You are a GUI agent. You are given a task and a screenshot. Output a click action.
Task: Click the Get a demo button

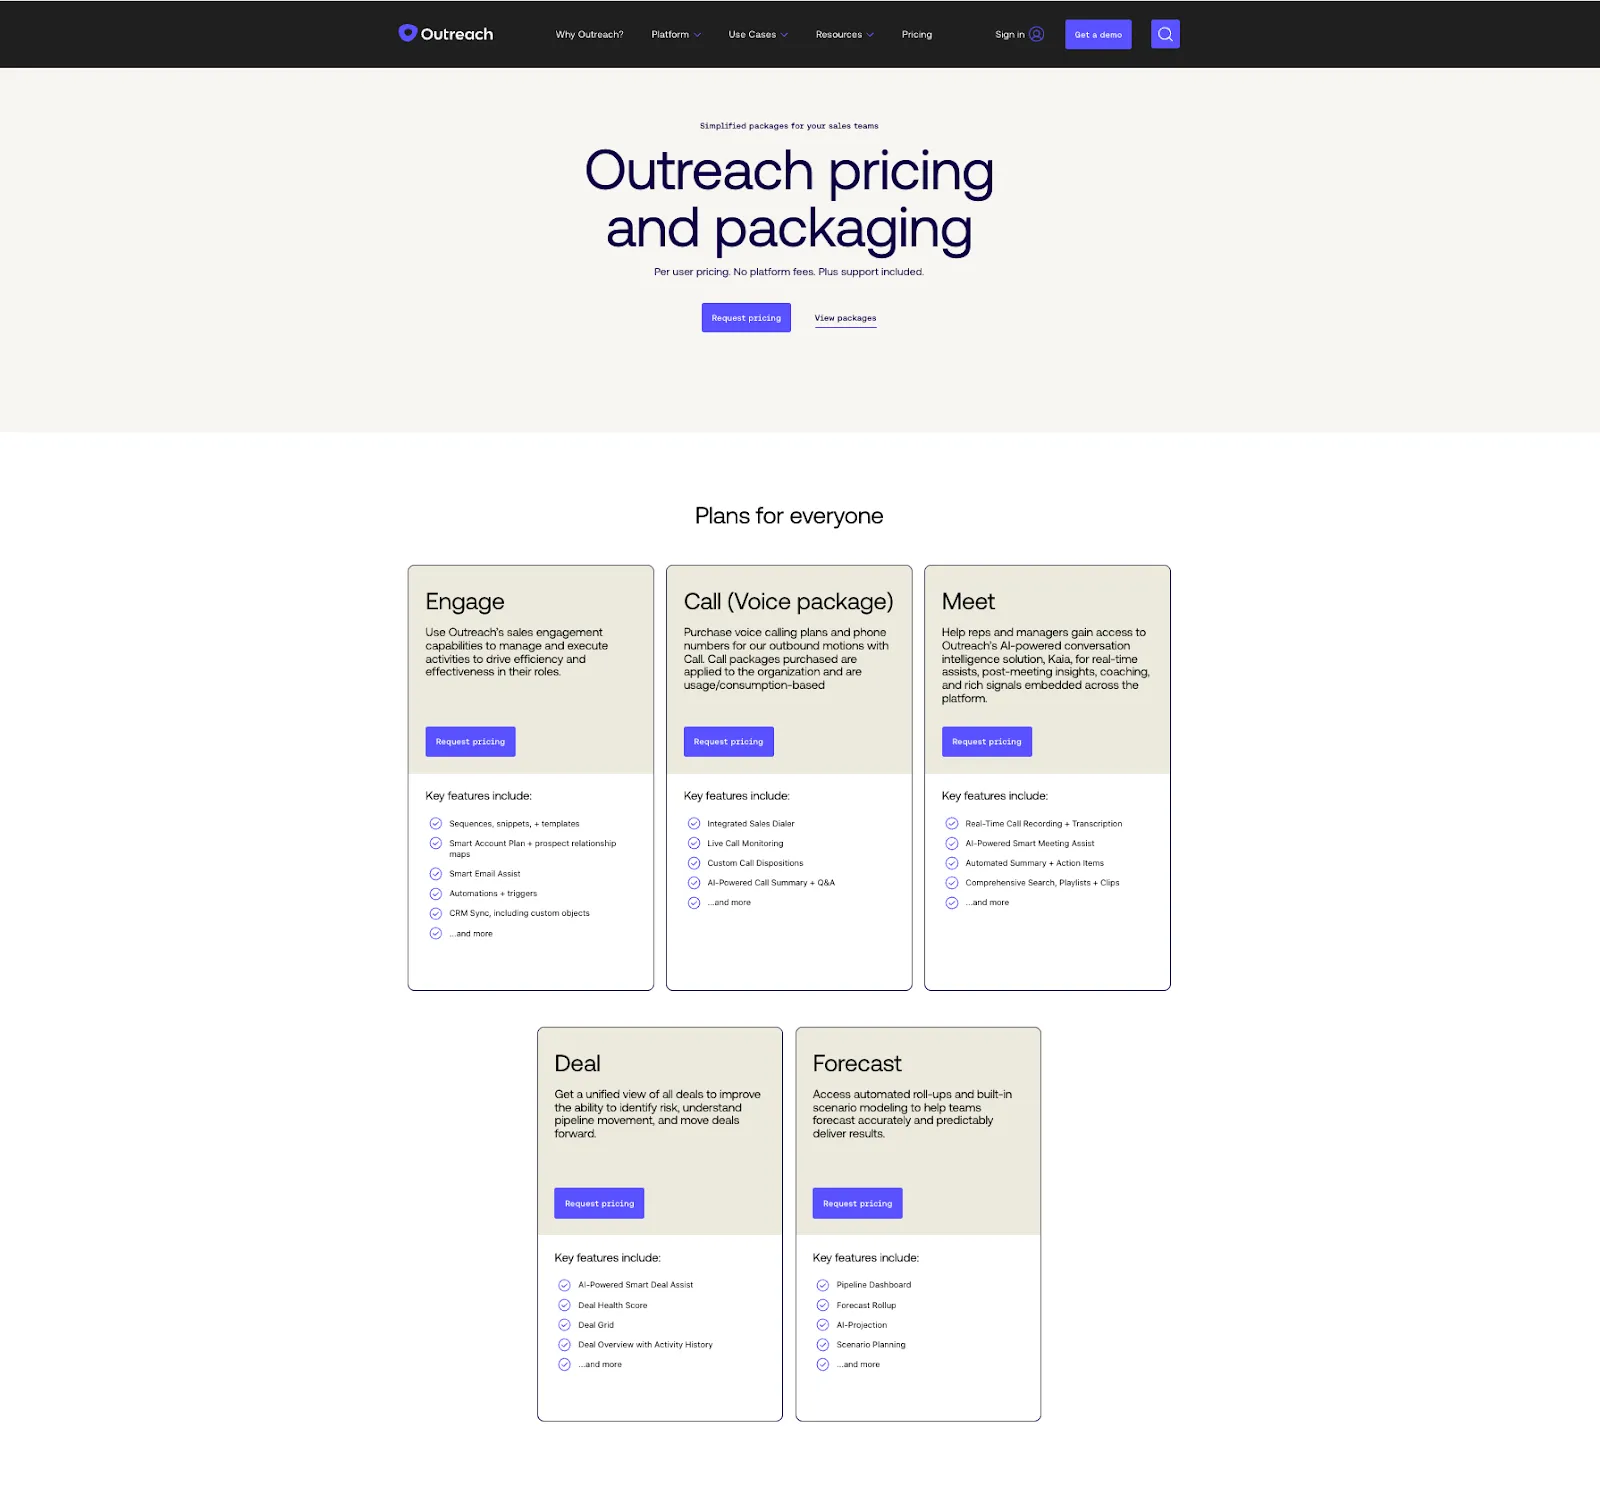coord(1097,33)
